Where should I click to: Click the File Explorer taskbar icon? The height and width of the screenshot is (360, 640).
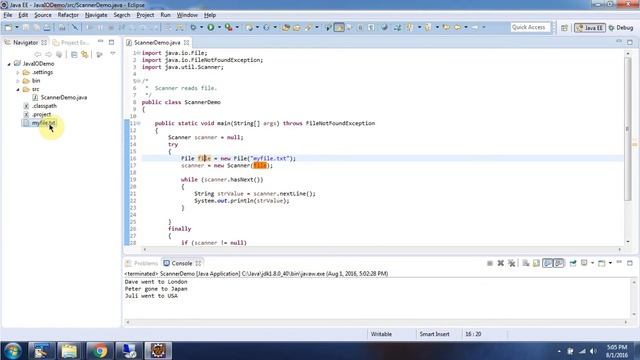pos(69,351)
